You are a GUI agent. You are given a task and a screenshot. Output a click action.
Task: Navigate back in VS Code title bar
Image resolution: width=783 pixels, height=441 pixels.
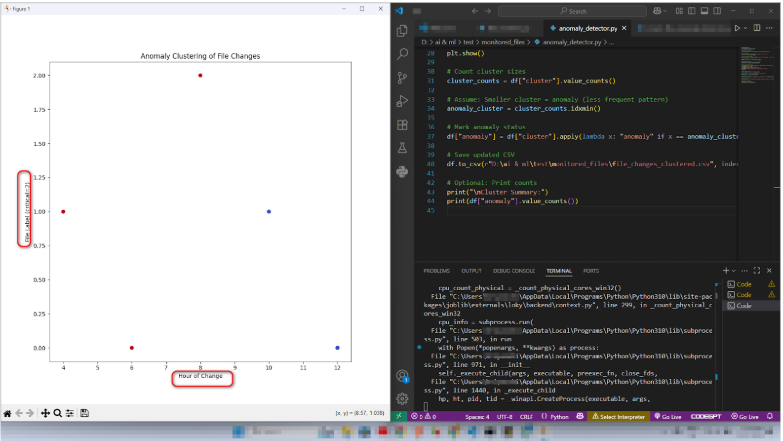coord(474,11)
